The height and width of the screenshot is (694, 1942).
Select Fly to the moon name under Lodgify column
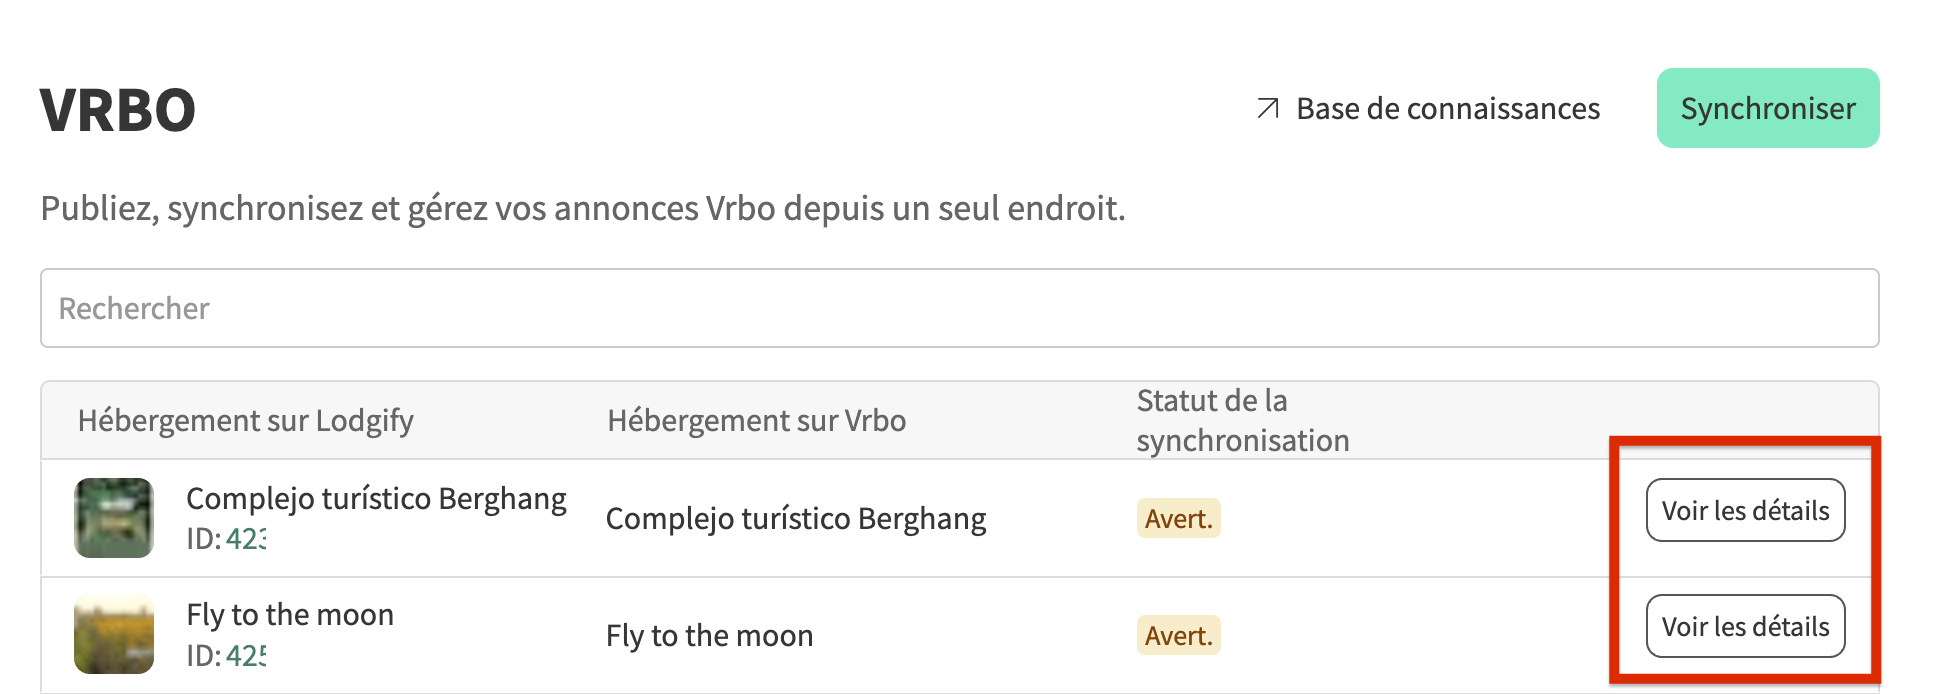(290, 614)
